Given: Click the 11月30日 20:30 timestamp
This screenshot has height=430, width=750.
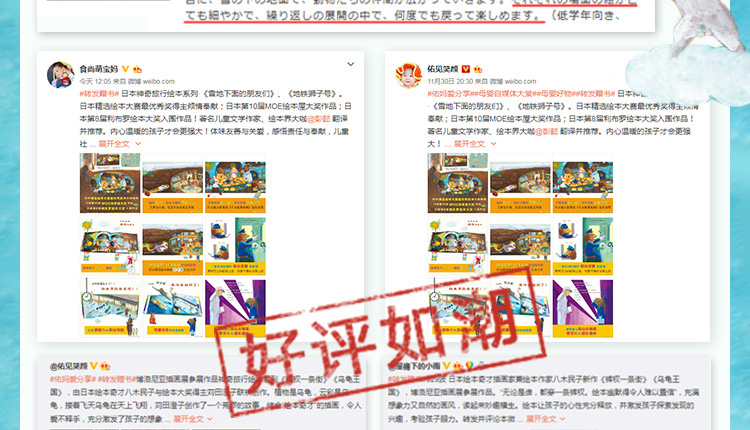Looking at the screenshot, I should [450, 81].
